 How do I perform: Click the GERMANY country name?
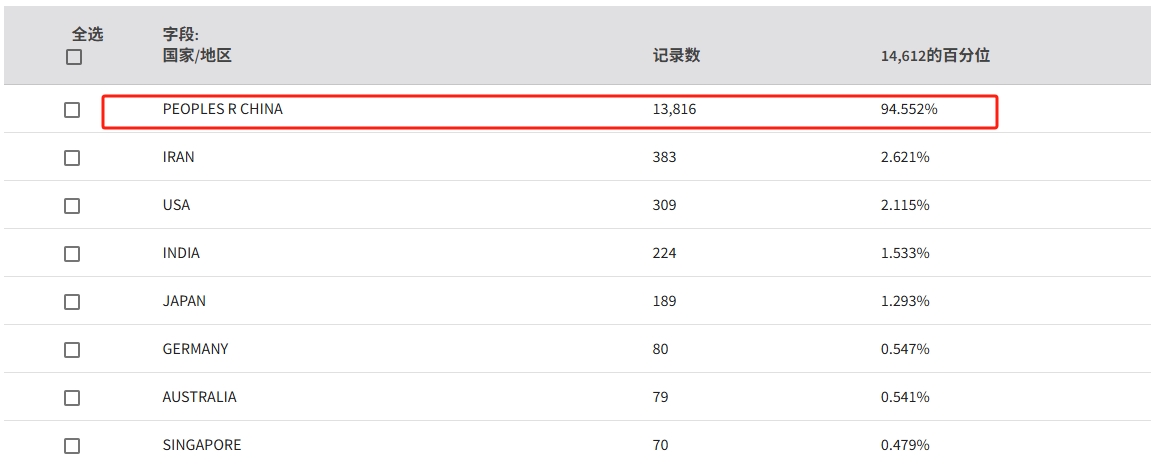pyautogui.click(x=195, y=349)
